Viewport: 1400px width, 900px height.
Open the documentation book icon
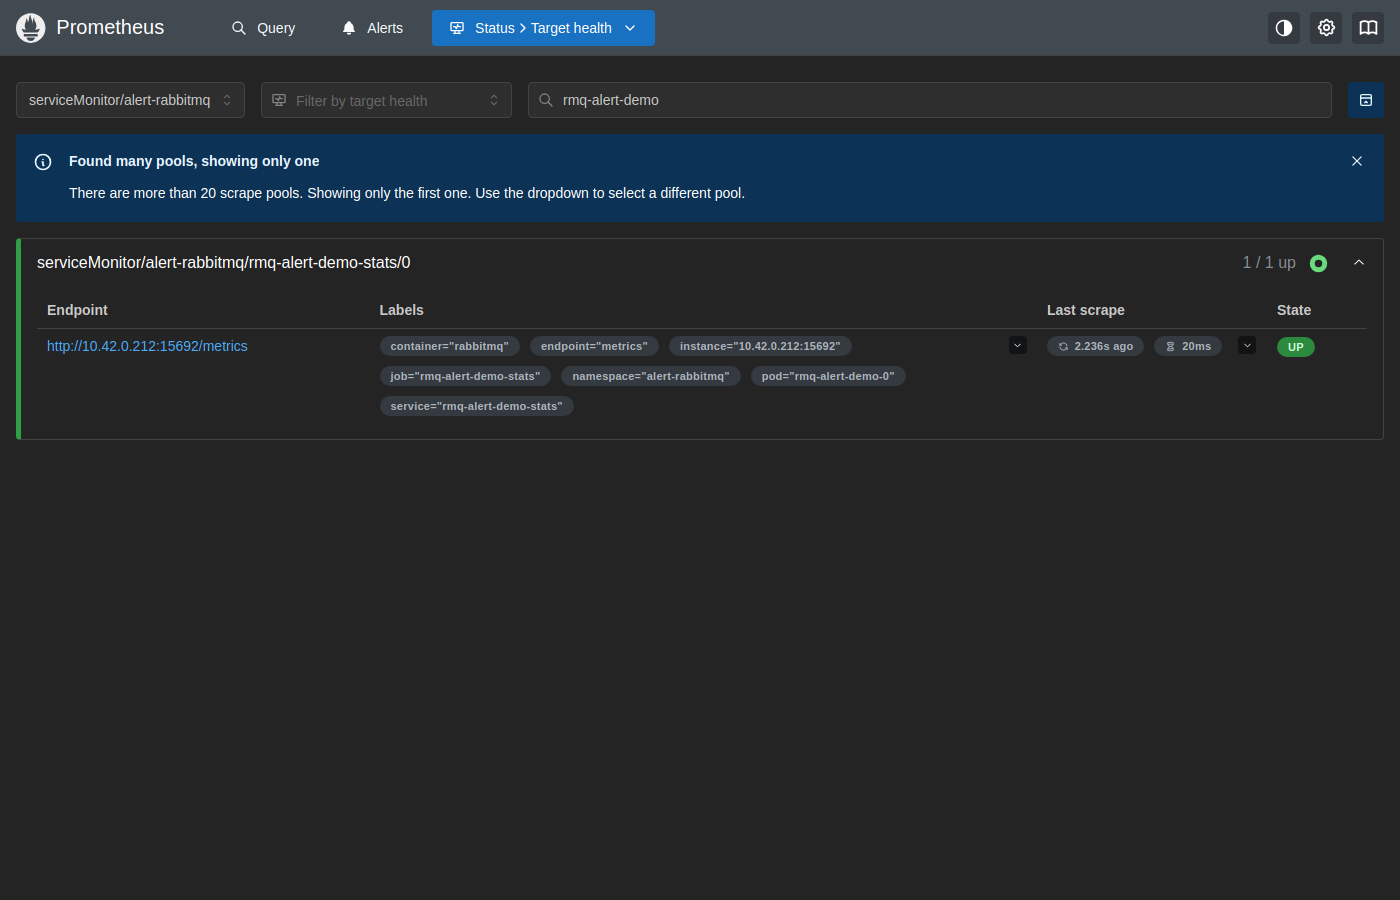click(x=1368, y=28)
